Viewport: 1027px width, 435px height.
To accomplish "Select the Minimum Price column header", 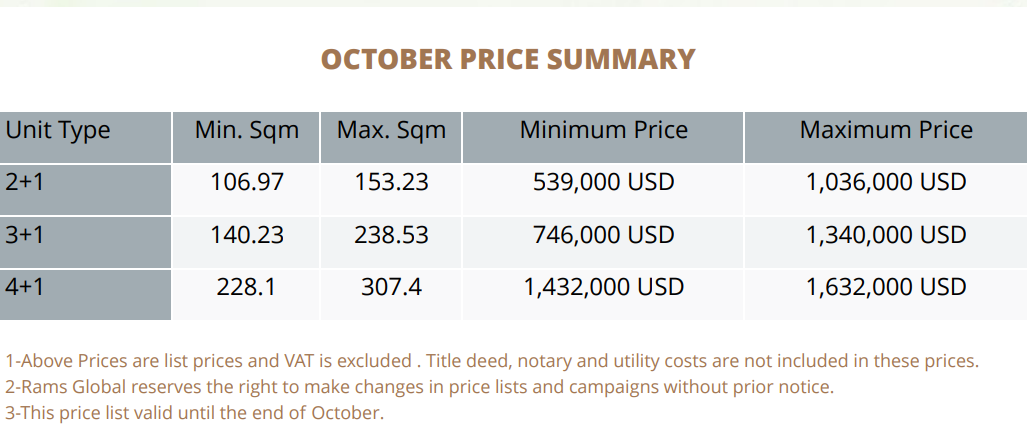I will (x=603, y=130).
